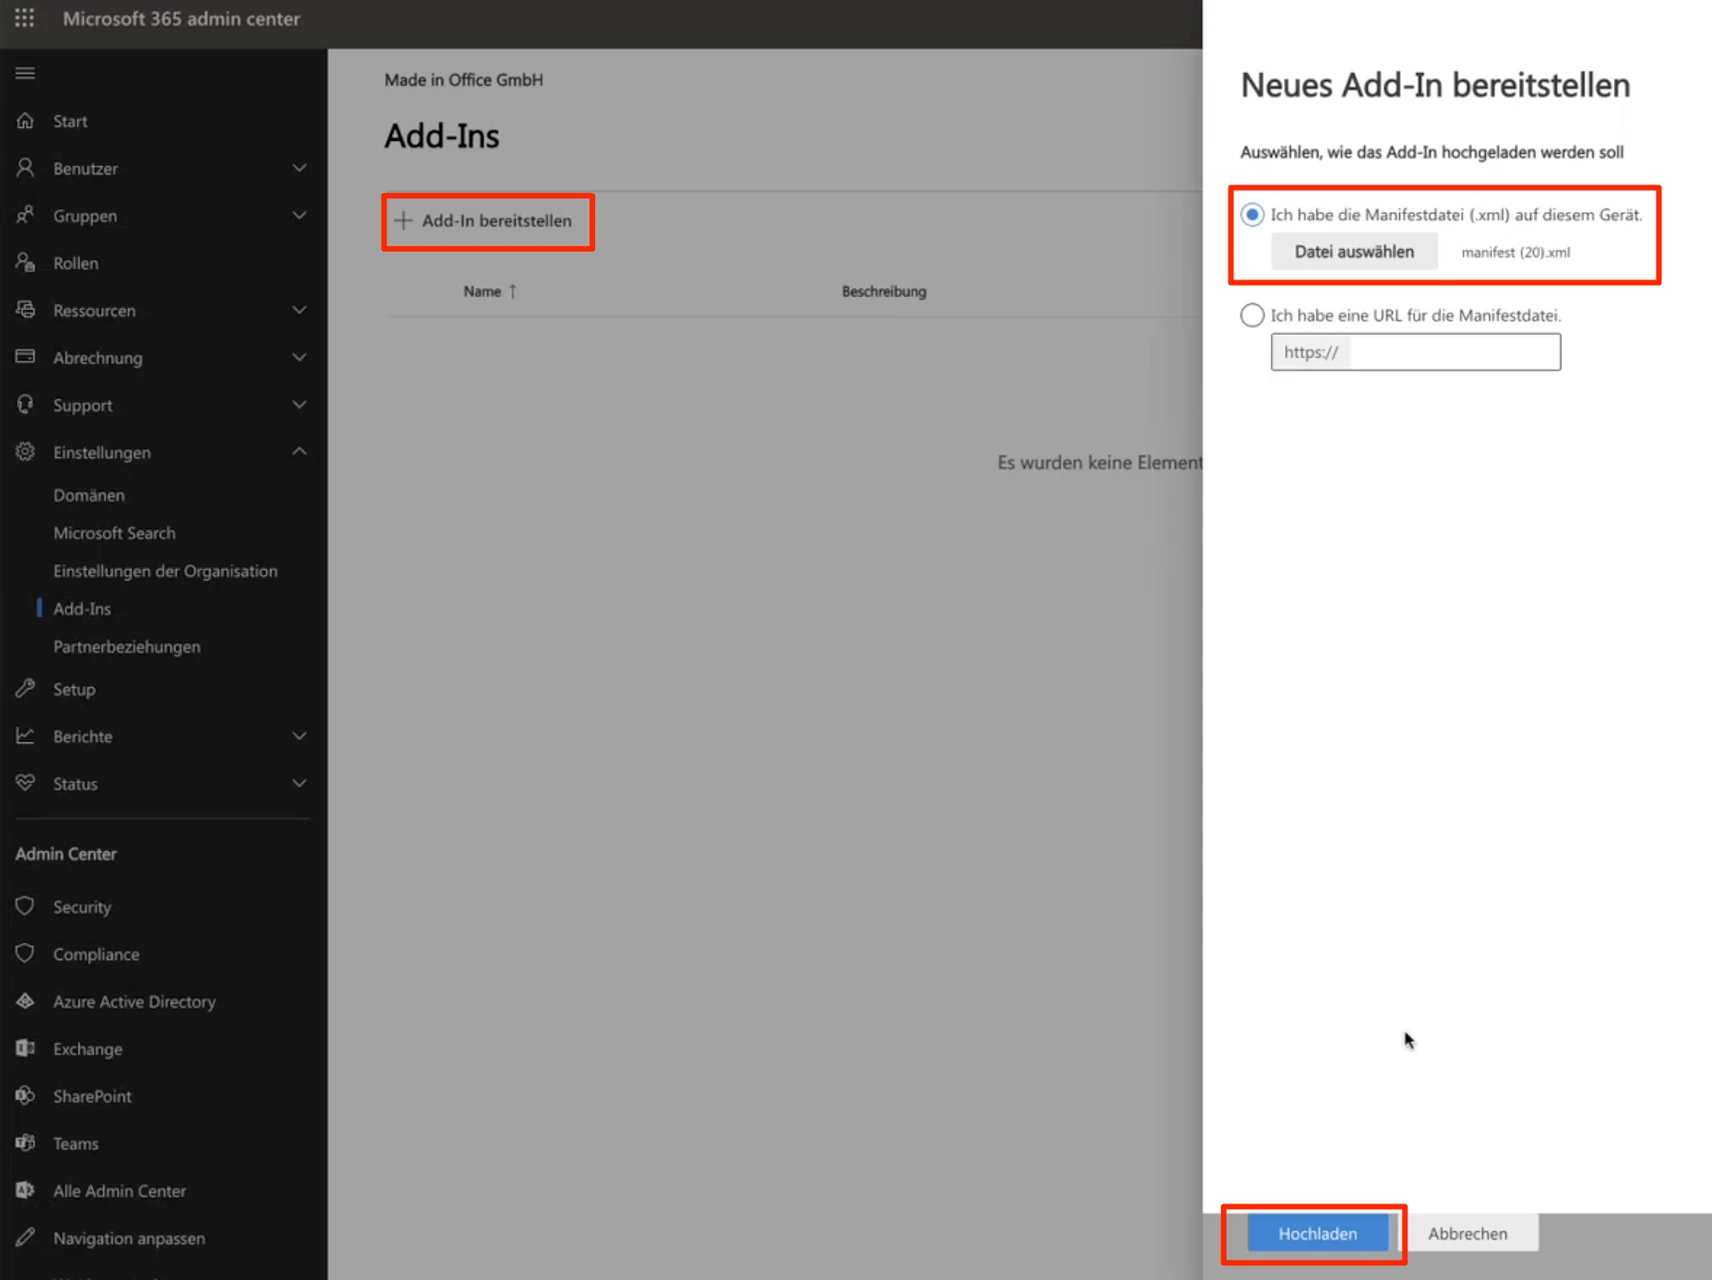Expand the Ressourcen menu section

click(299, 310)
